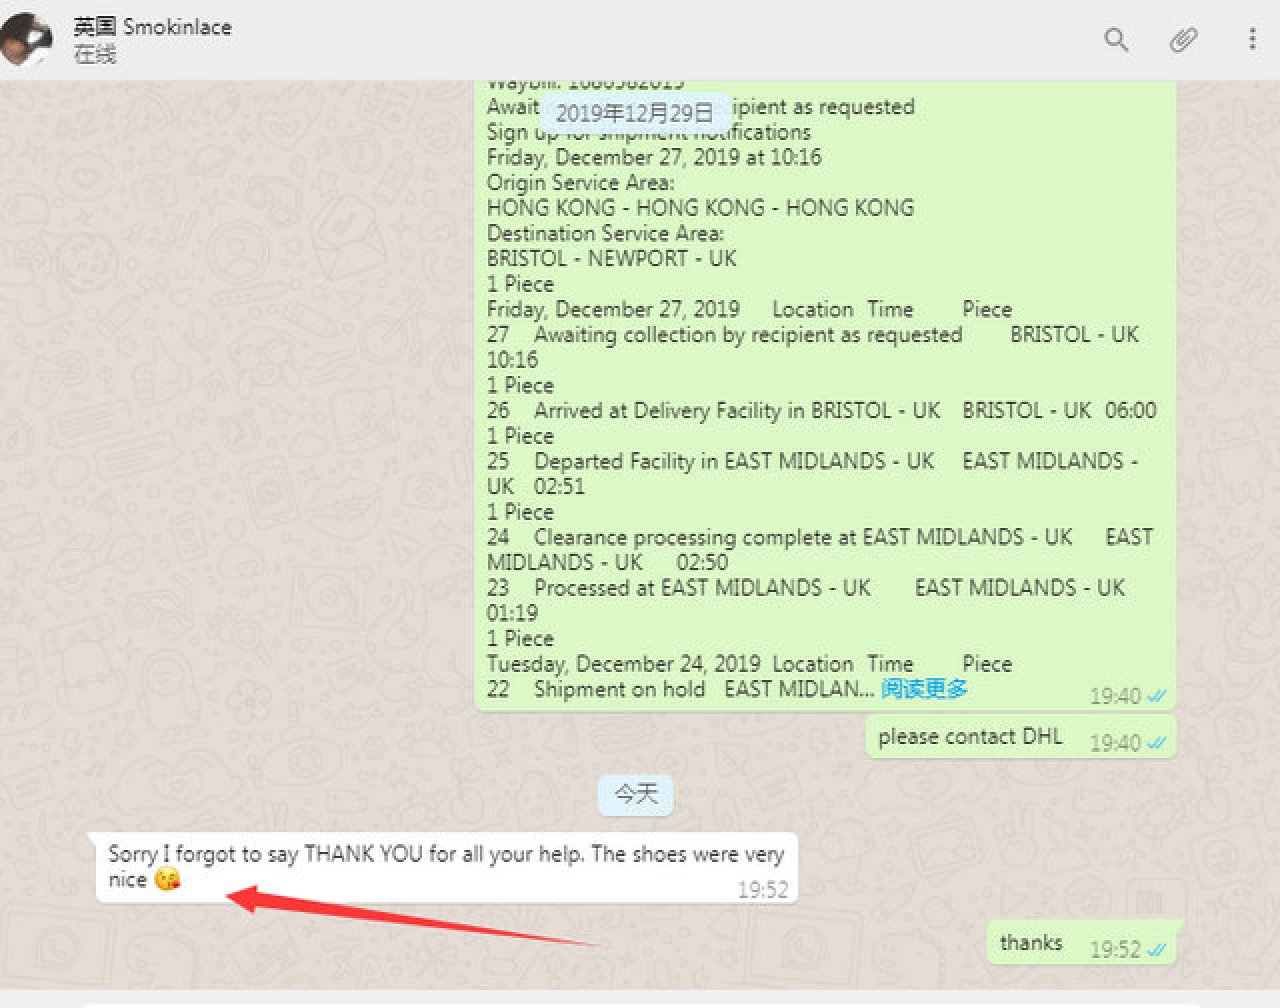The image size is (1280, 1008).
Task: Click the 今天 date separator badge
Action: point(636,795)
